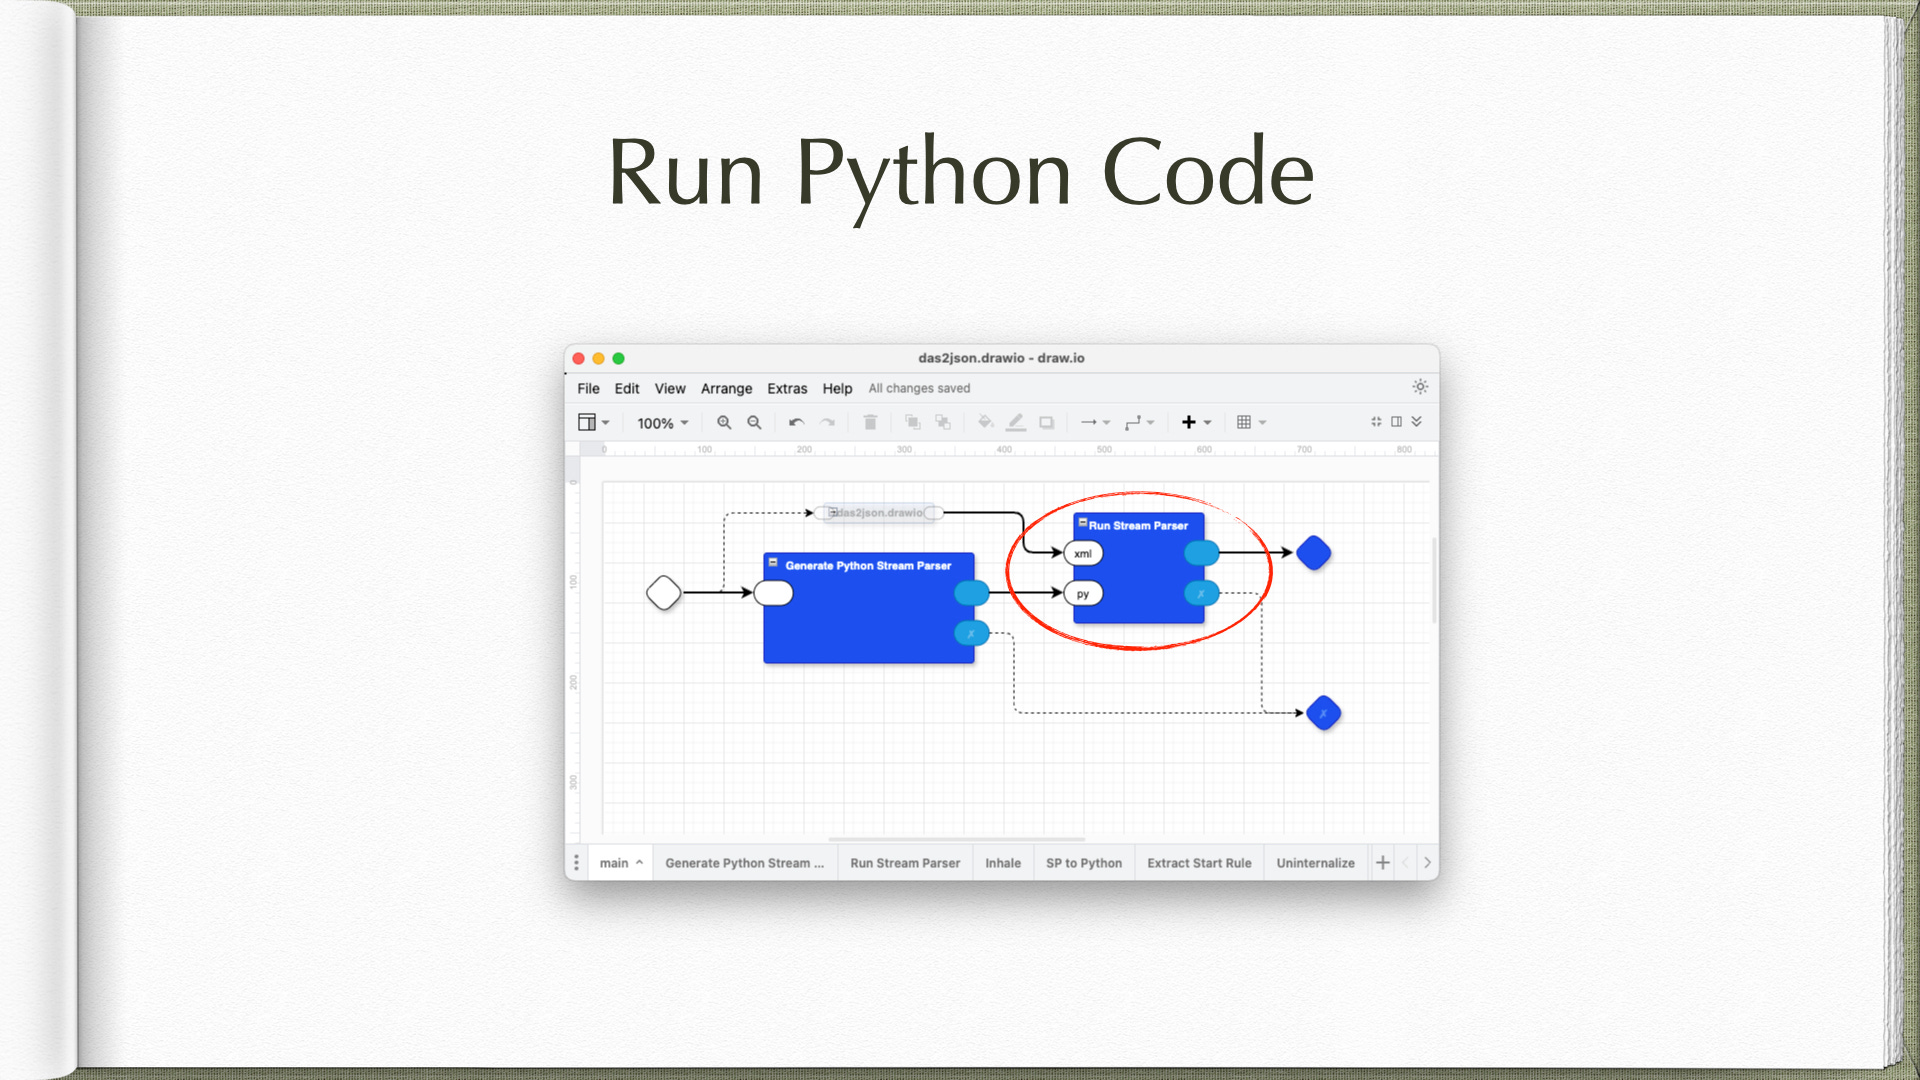Click the delete trash icon
This screenshot has width=1920, height=1080.
(870, 423)
